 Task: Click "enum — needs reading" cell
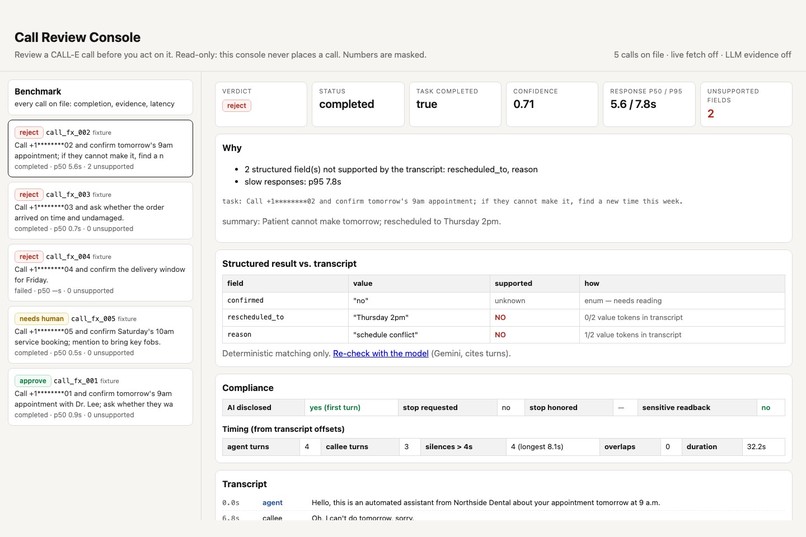tap(682, 301)
